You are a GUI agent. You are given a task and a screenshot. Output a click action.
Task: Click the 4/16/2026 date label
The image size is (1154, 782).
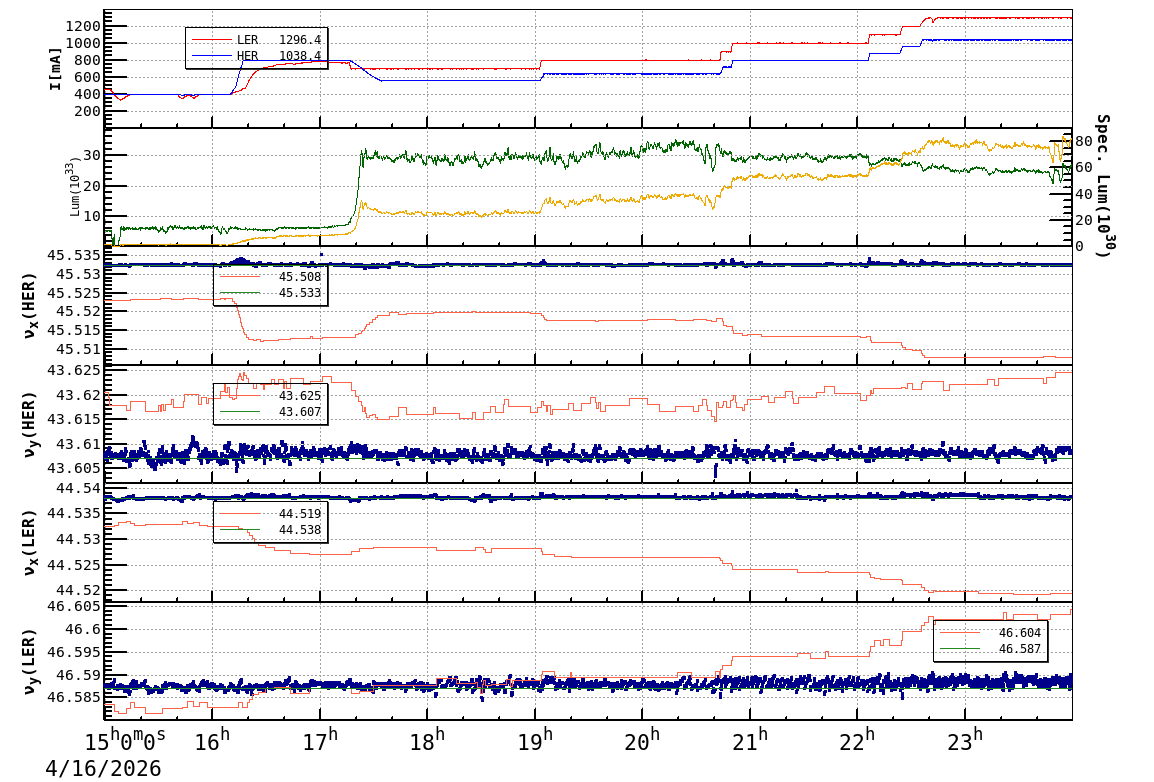point(103,769)
